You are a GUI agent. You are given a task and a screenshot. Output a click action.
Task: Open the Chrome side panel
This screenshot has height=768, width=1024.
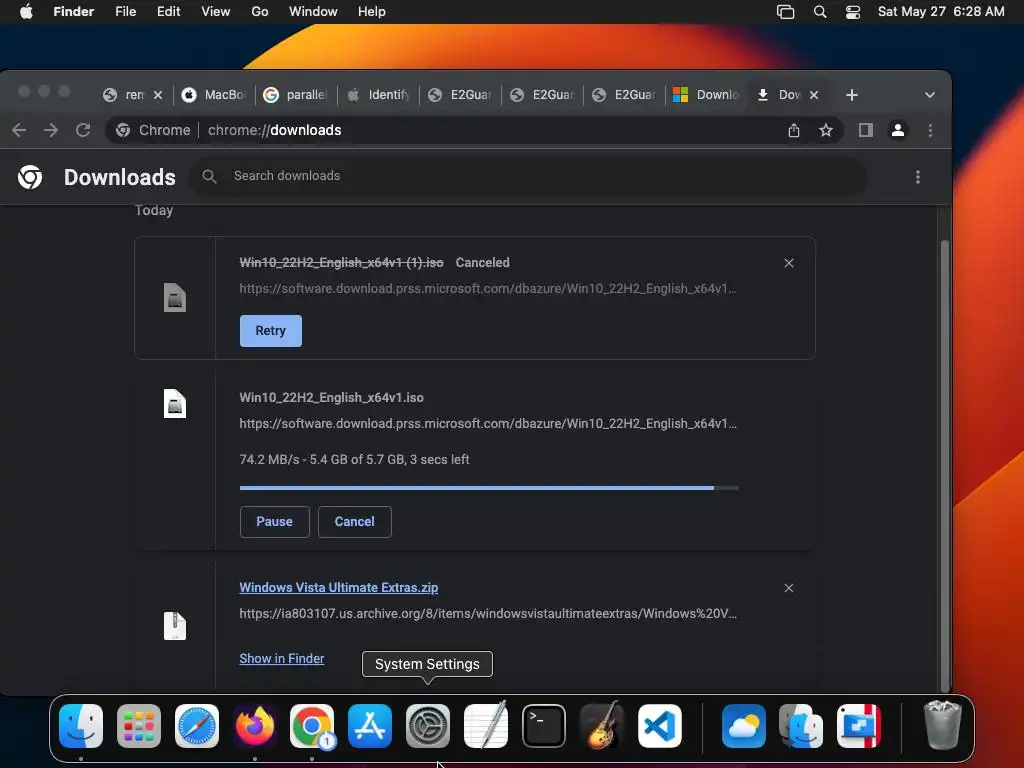(x=866, y=131)
